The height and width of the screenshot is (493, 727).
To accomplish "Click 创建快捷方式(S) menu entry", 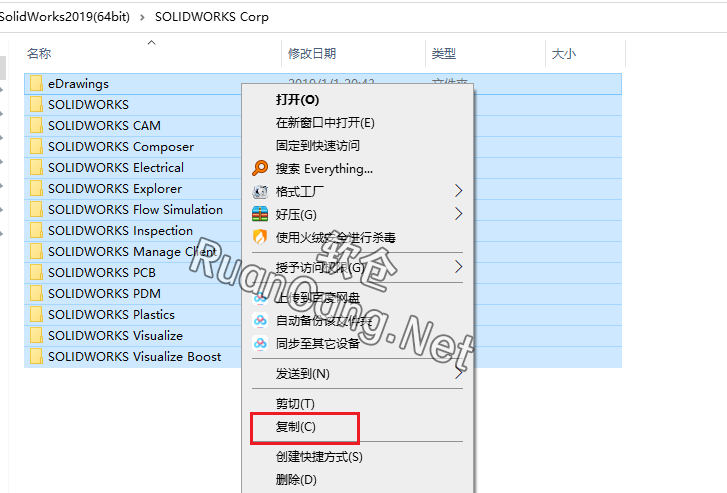I will point(319,456).
